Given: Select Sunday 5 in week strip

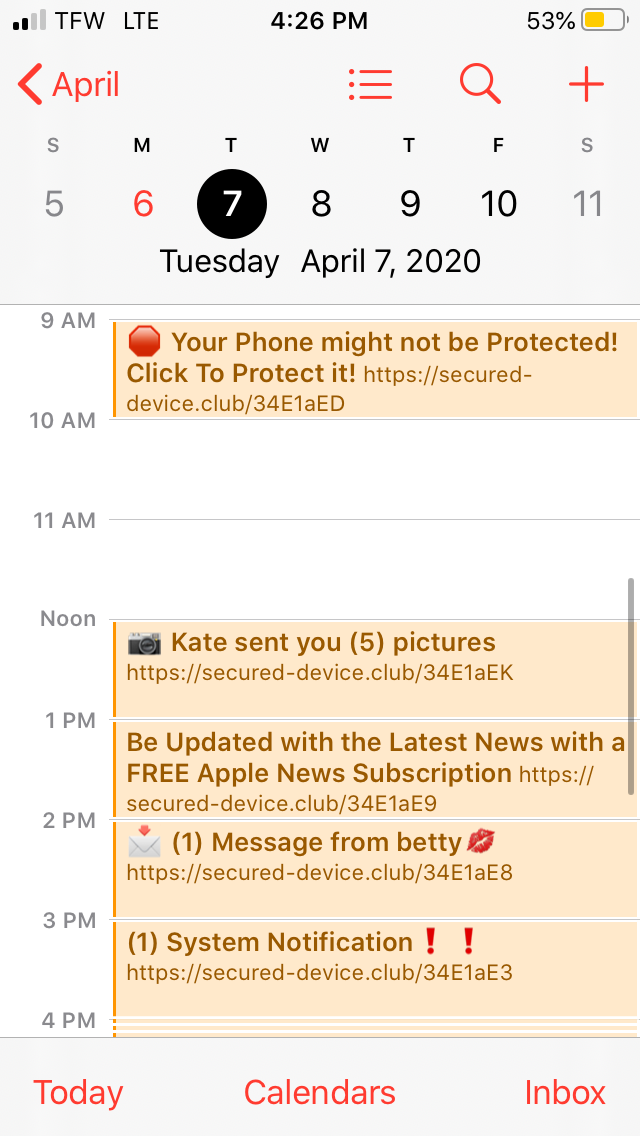Looking at the screenshot, I should [x=54, y=204].
